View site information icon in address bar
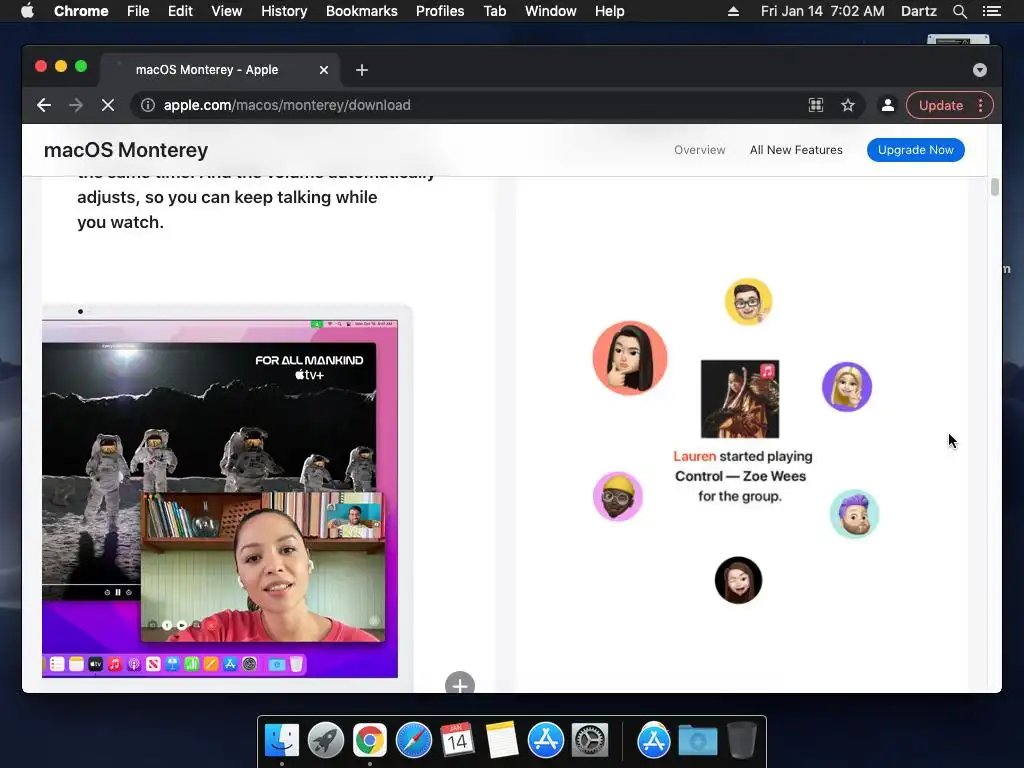Screen dimensions: 1024x768 coord(148,105)
